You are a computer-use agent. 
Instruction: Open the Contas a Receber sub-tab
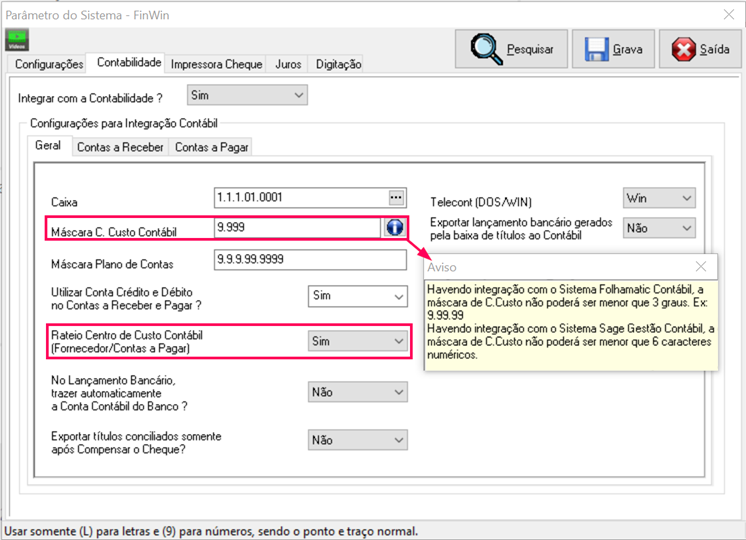(x=120, y=147)
